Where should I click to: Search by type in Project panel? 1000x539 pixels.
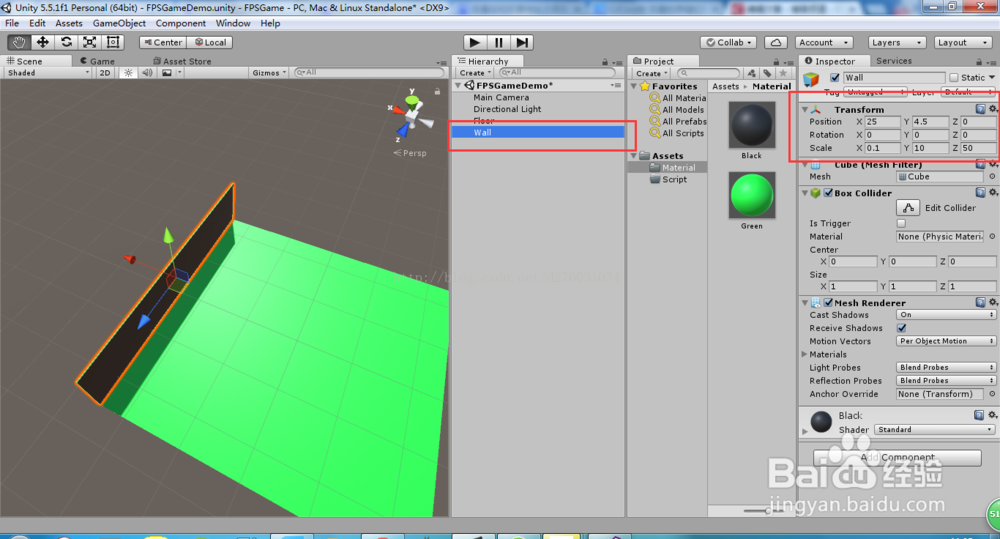pos(753,73)
